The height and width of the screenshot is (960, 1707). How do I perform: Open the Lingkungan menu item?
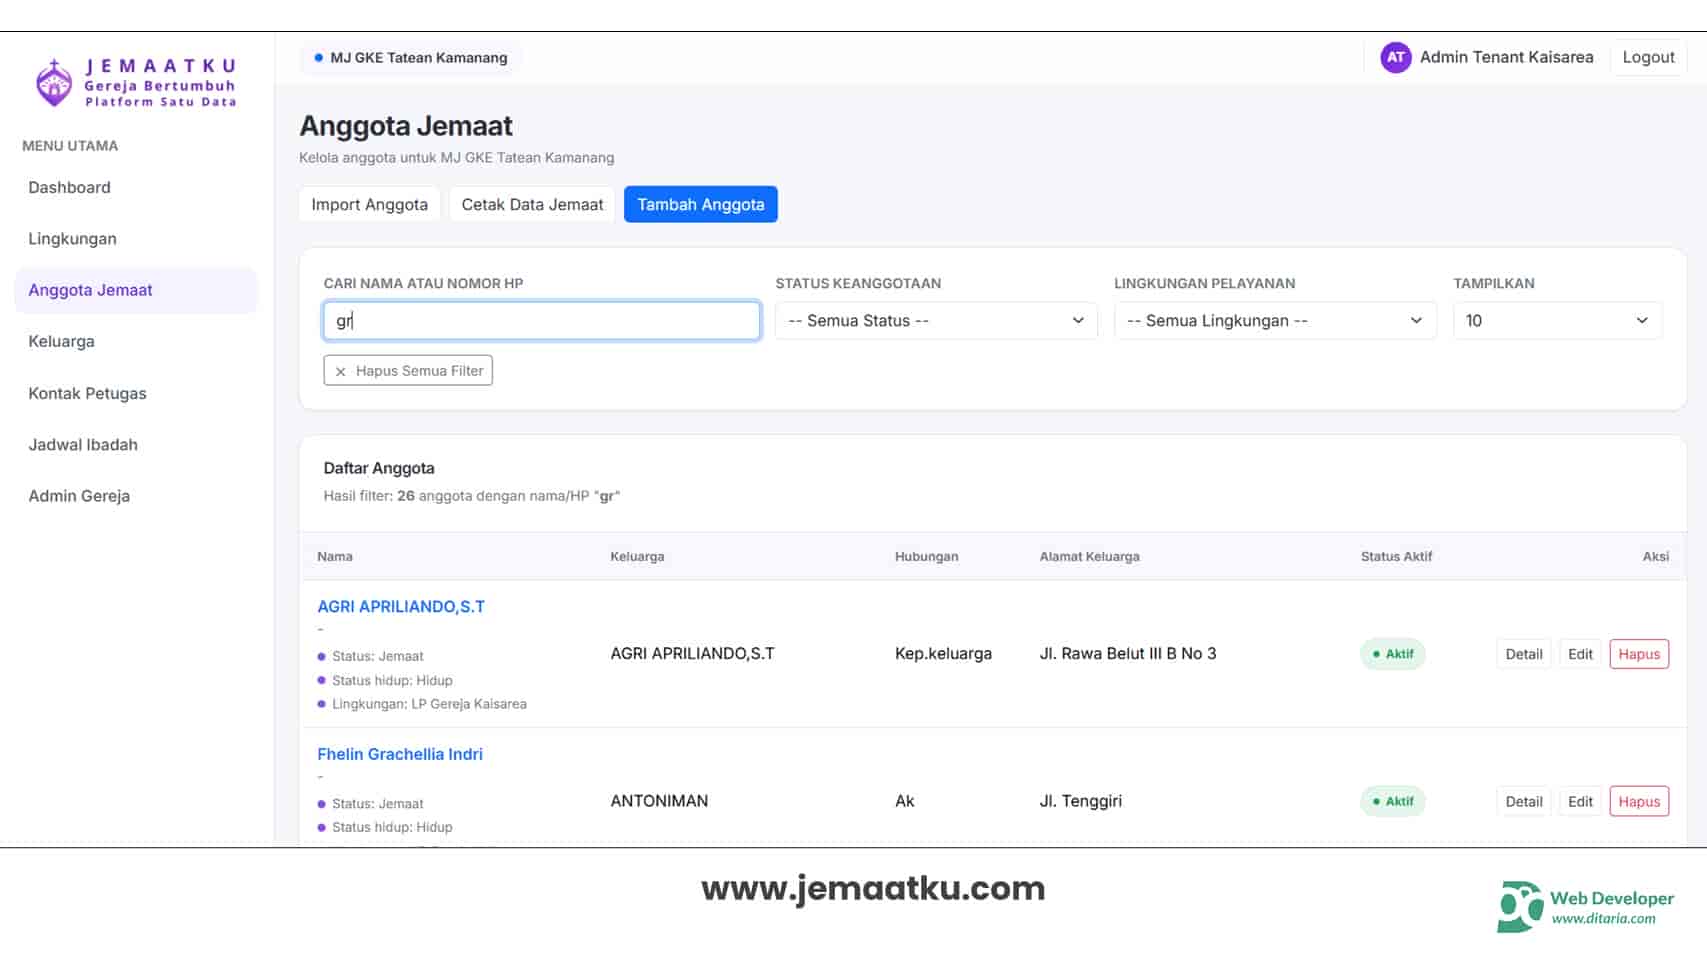point(72,239)
